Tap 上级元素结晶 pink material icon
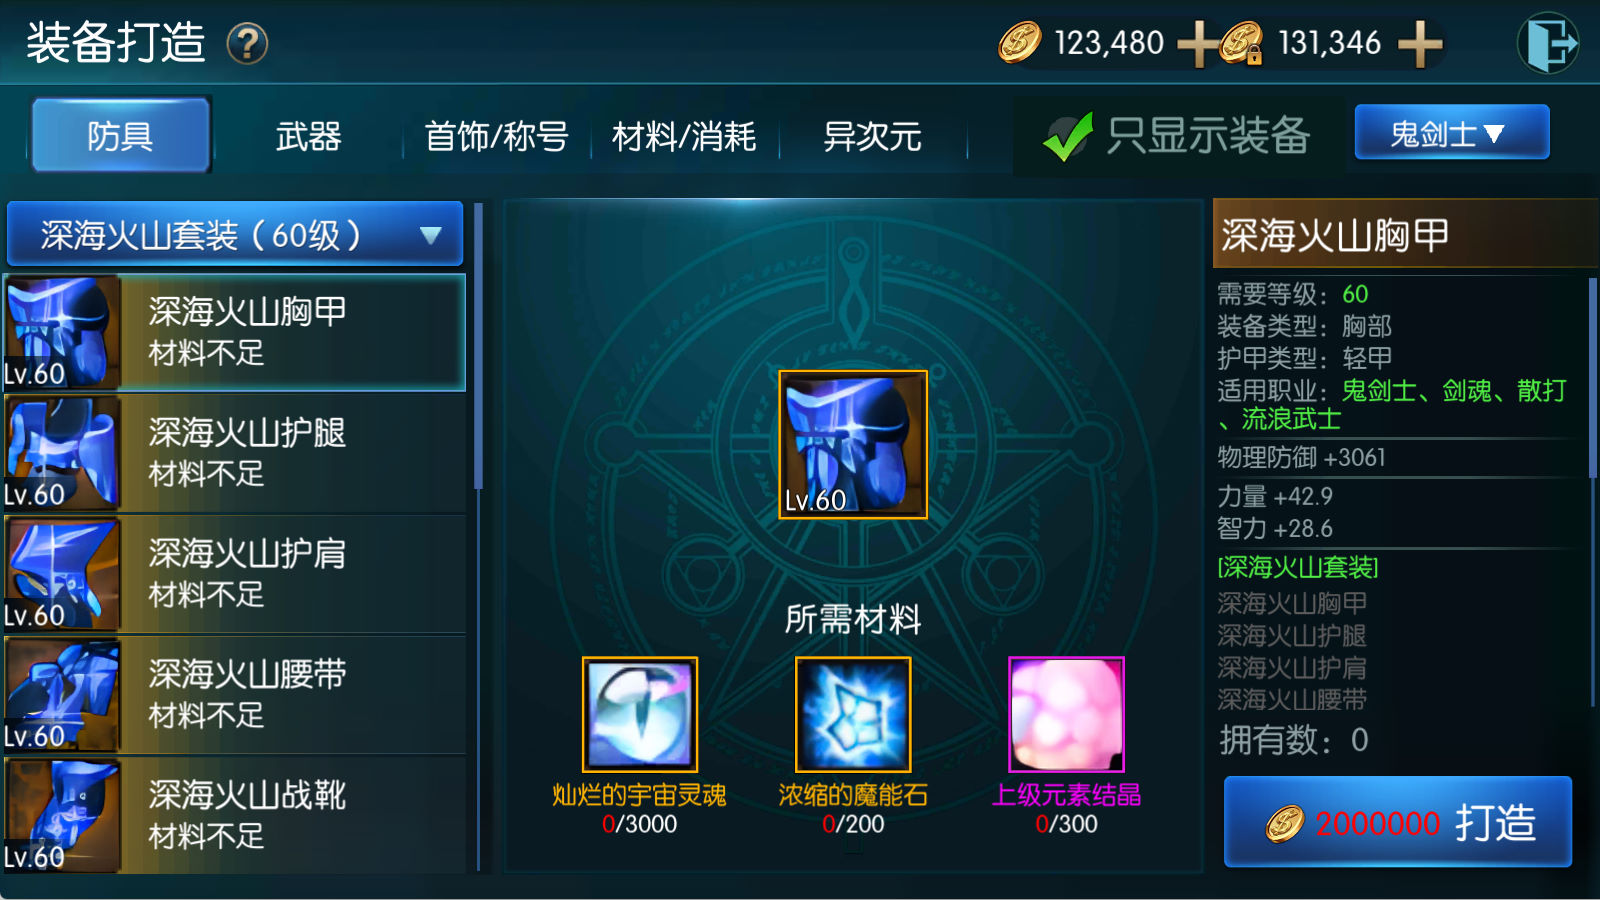The image size is (1600, 900). click(1066, 714)
